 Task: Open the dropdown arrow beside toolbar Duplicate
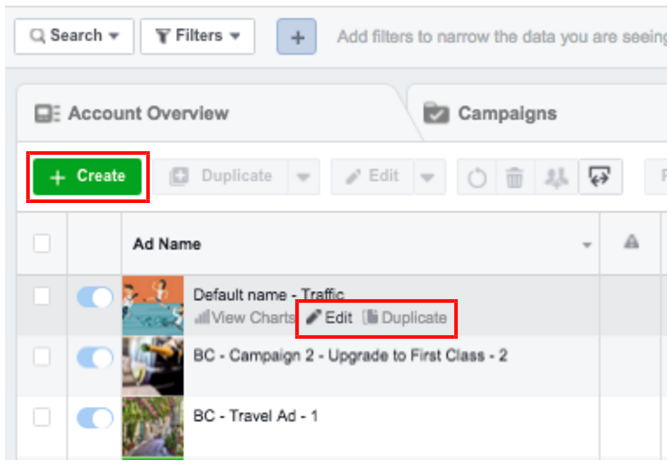point(303,177)
